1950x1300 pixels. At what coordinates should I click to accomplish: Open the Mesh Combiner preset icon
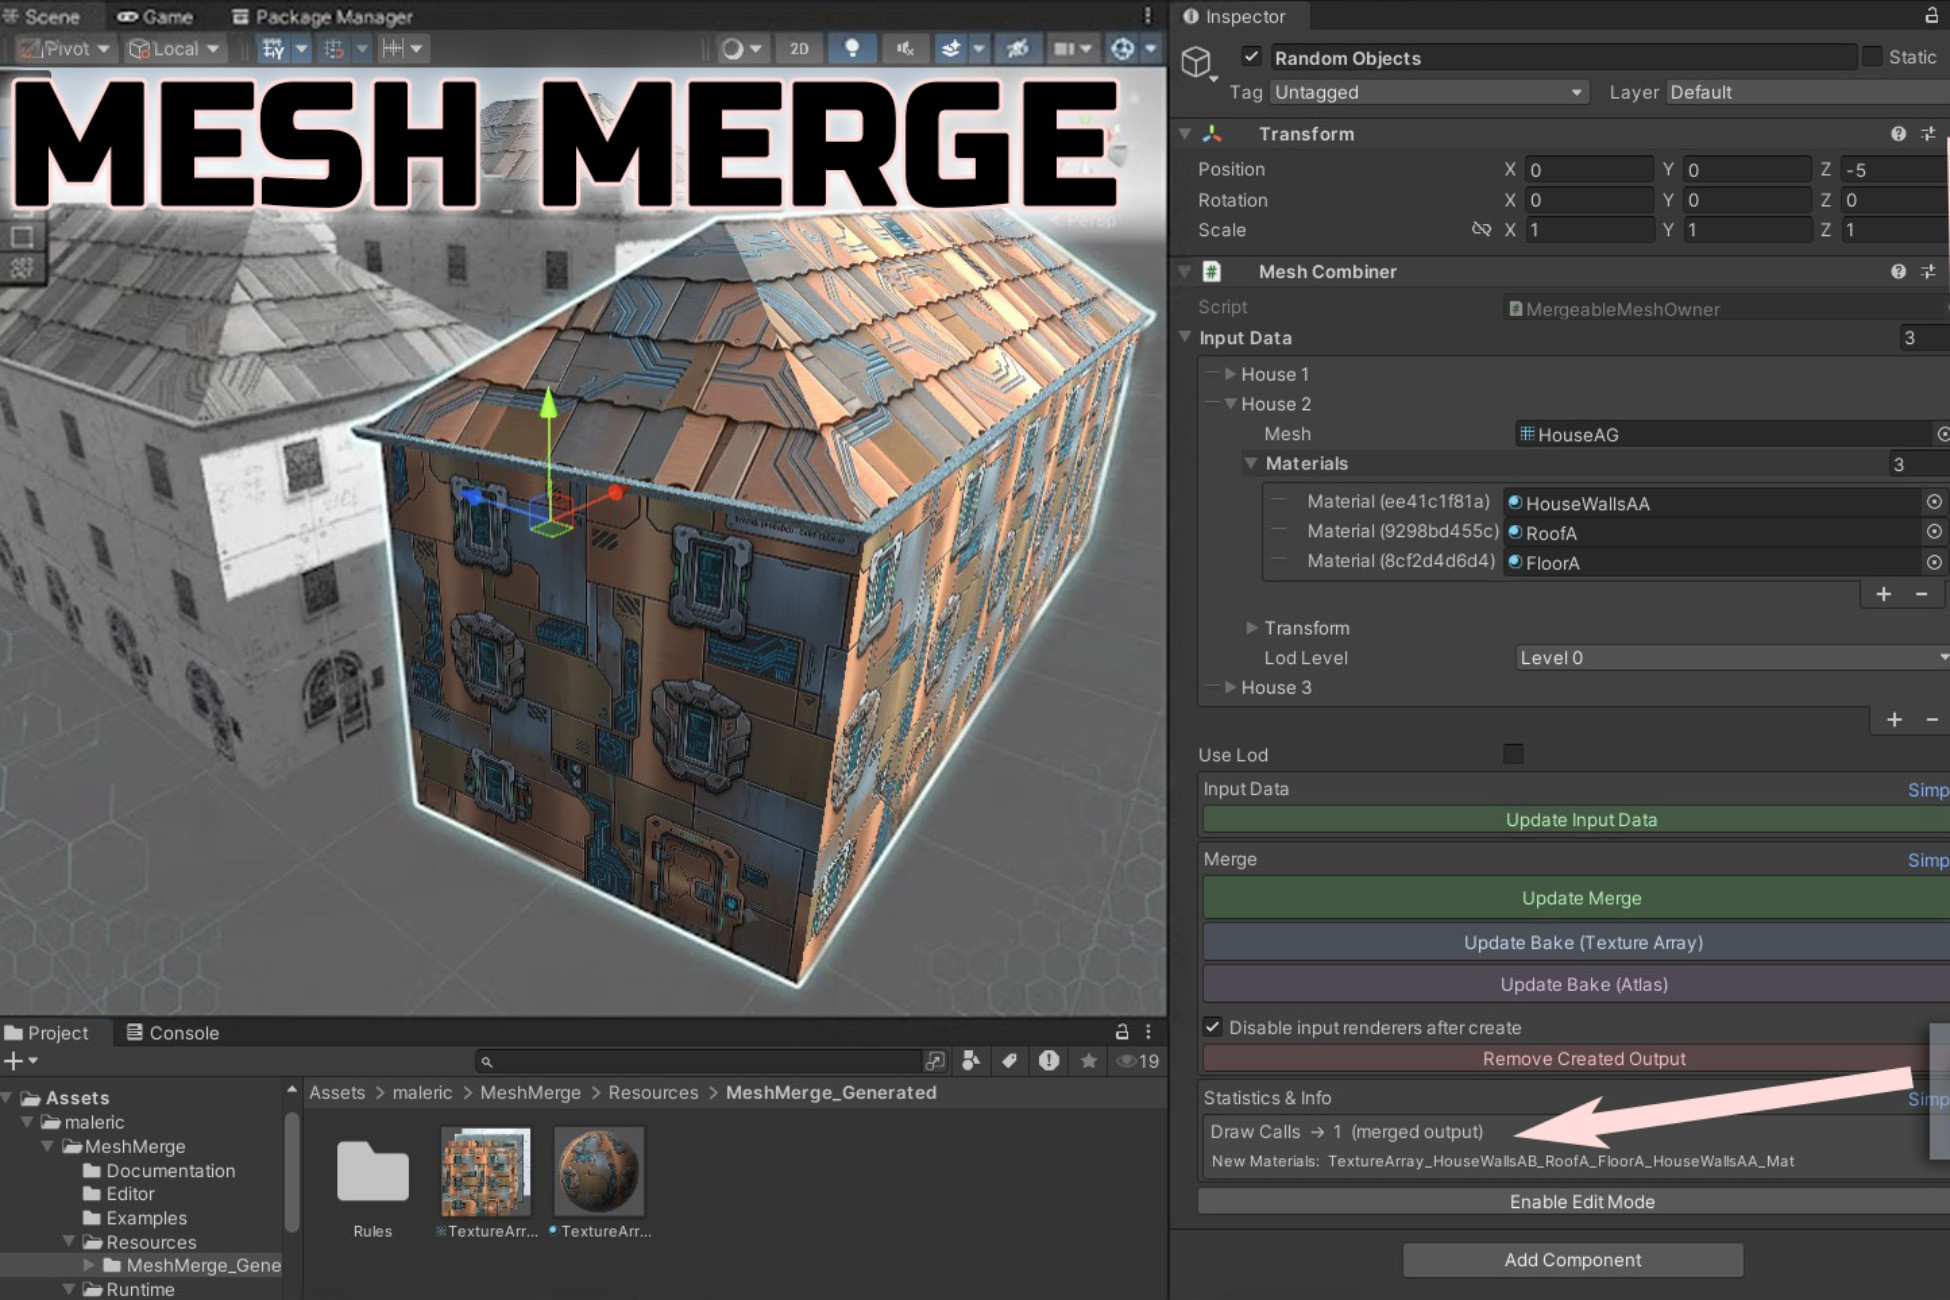click(1928, 271)
